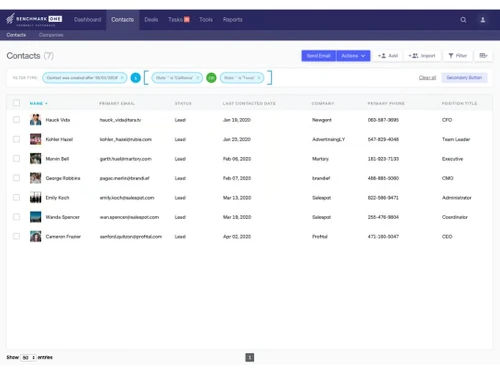Switch to the Companies sub-tab
The height and width of the screenshot is (375, 500).
pos(51,35)
